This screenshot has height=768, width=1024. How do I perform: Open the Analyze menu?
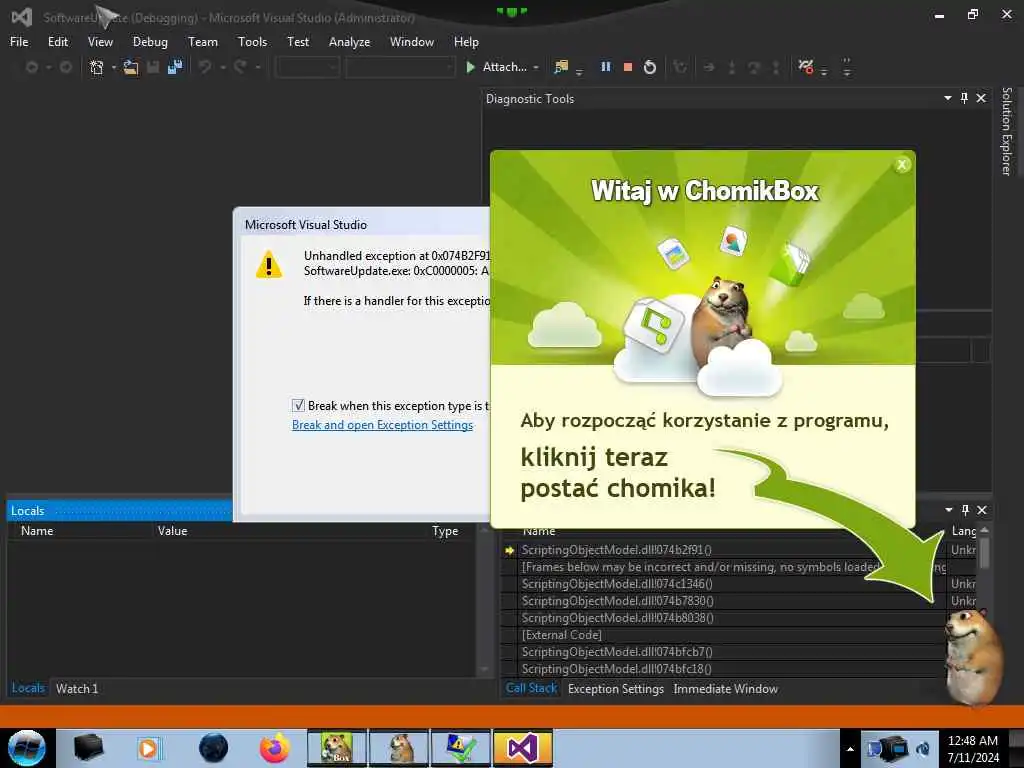(349, 42)
